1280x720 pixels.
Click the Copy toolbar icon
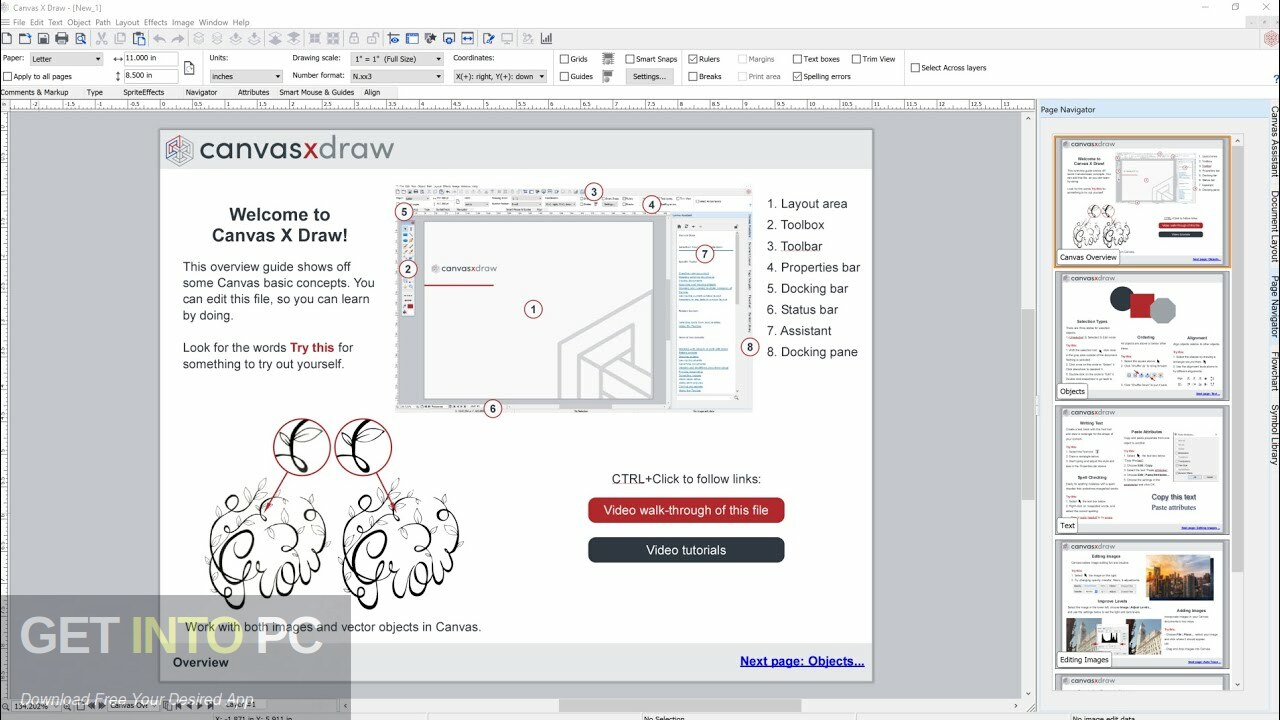click(x=119, y=39)
